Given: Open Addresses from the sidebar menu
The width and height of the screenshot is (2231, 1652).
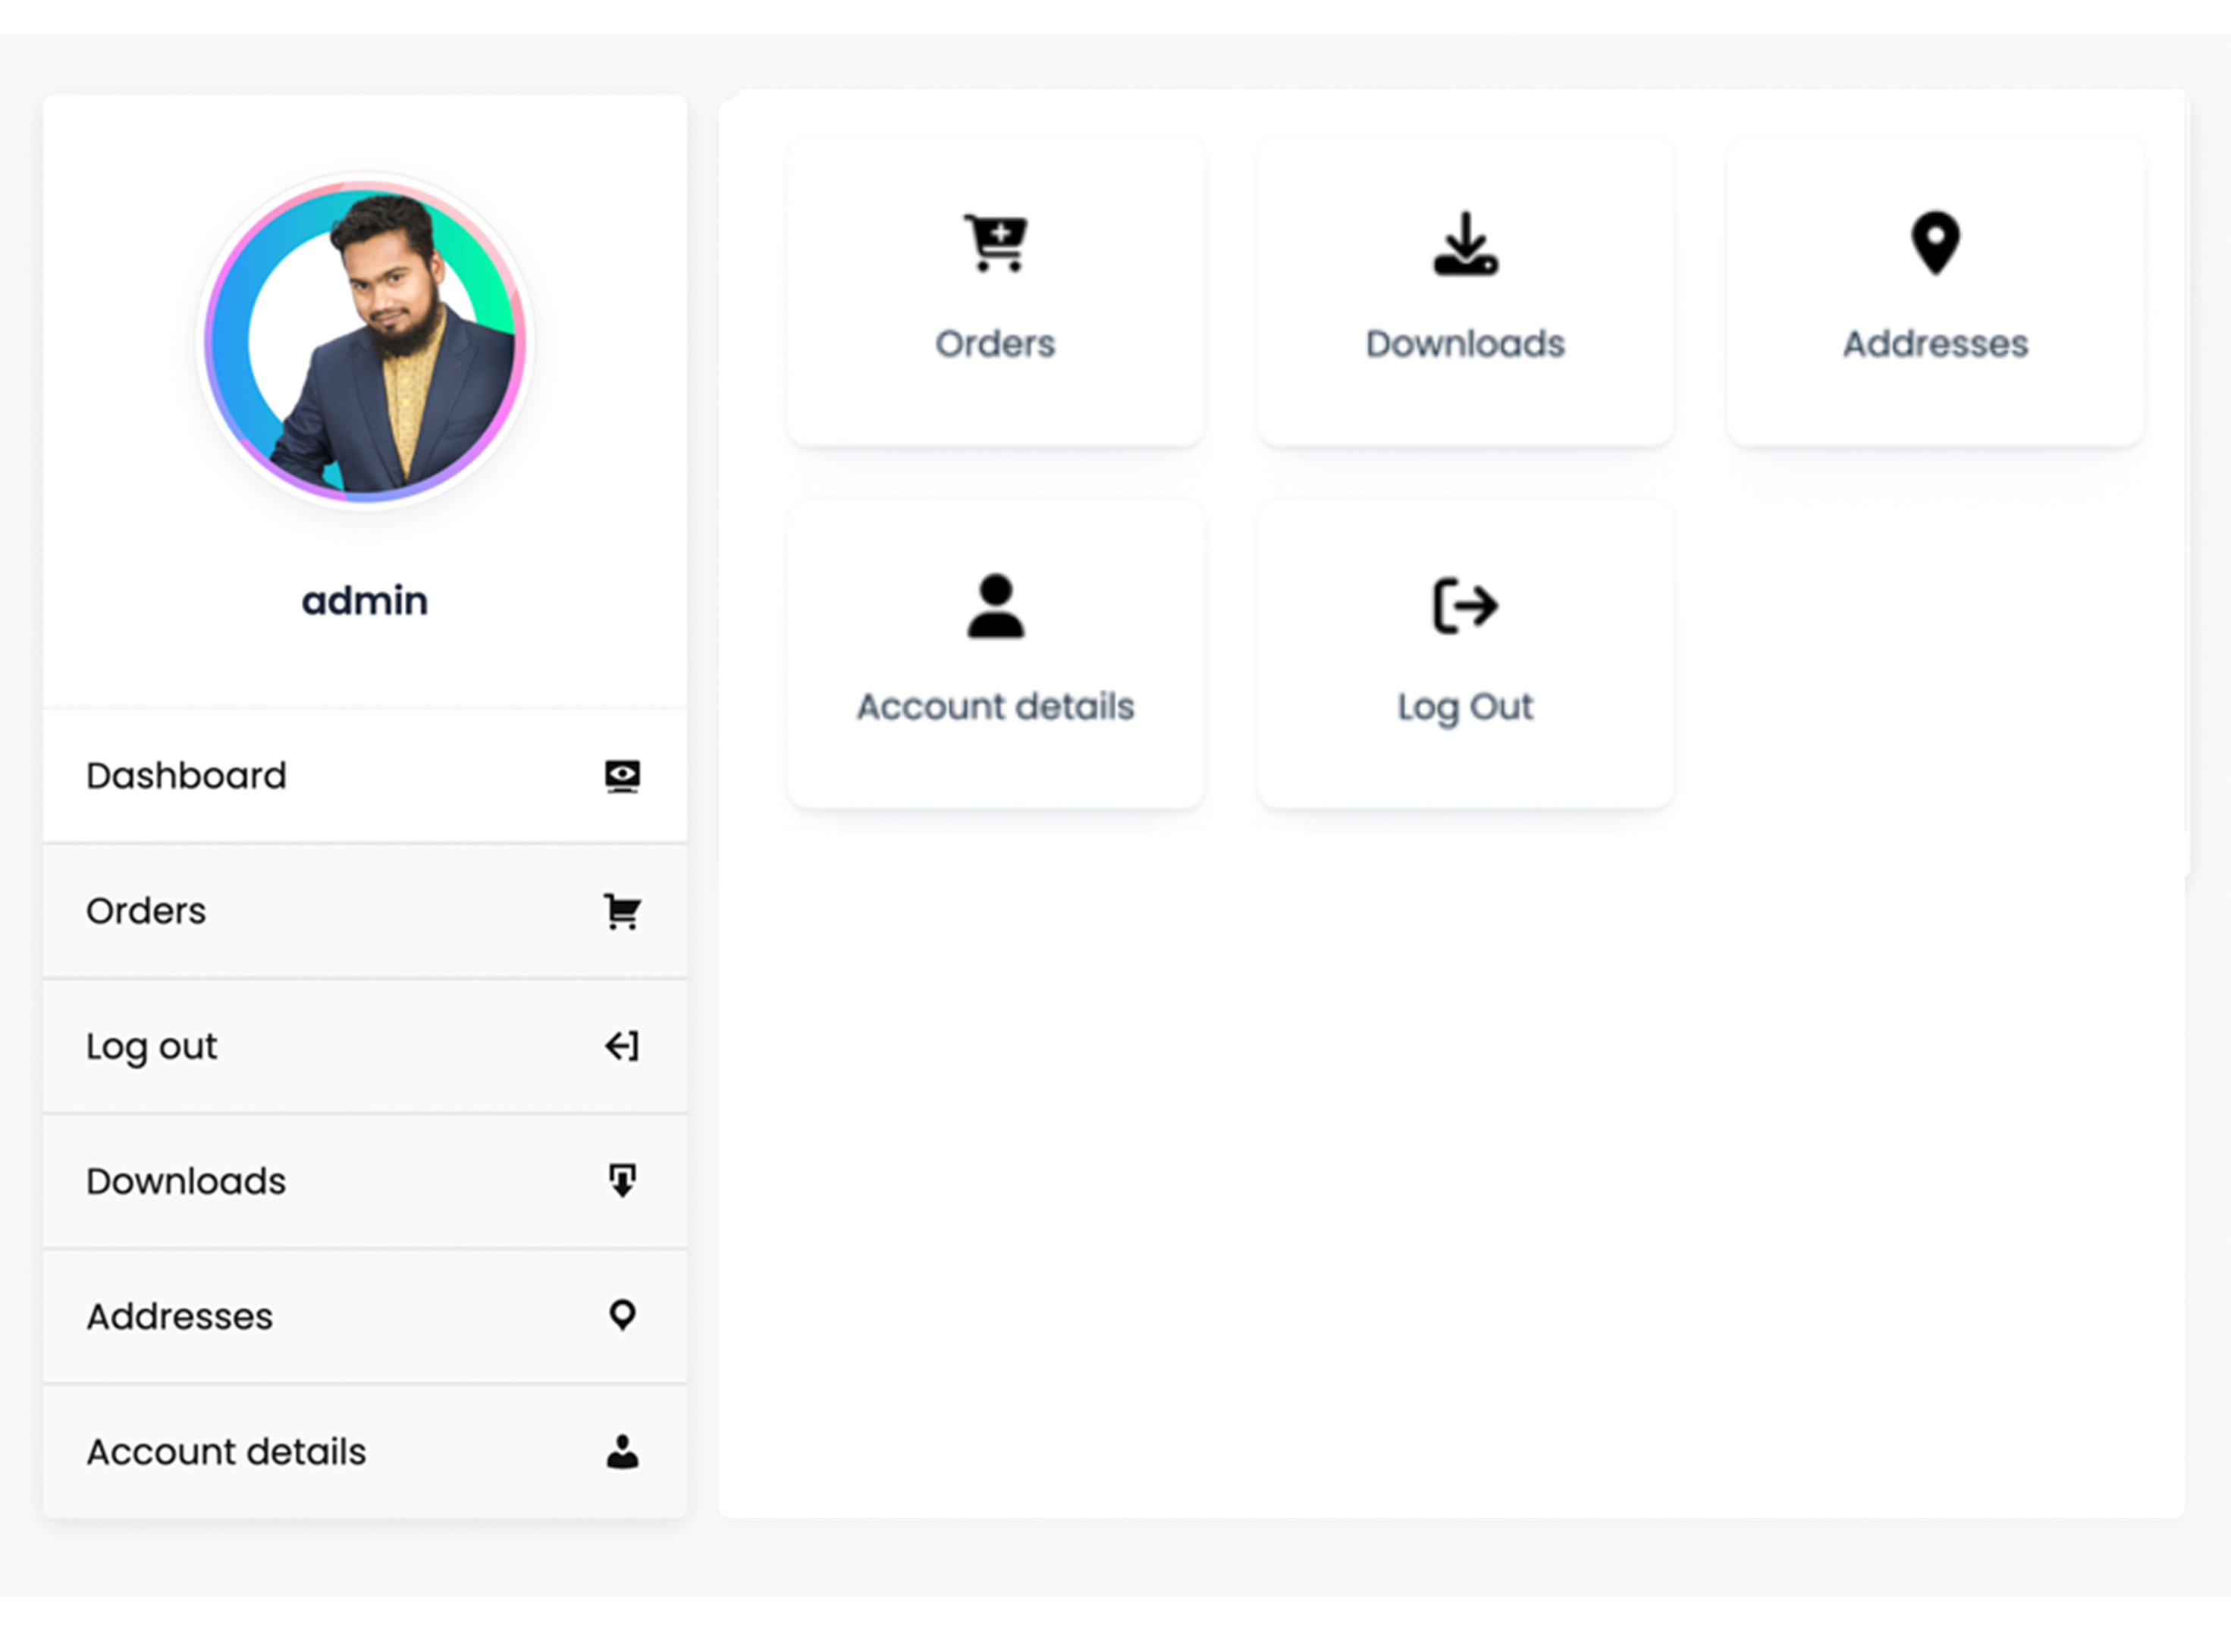Looking at the screenshot, I should click(180, 1317).
